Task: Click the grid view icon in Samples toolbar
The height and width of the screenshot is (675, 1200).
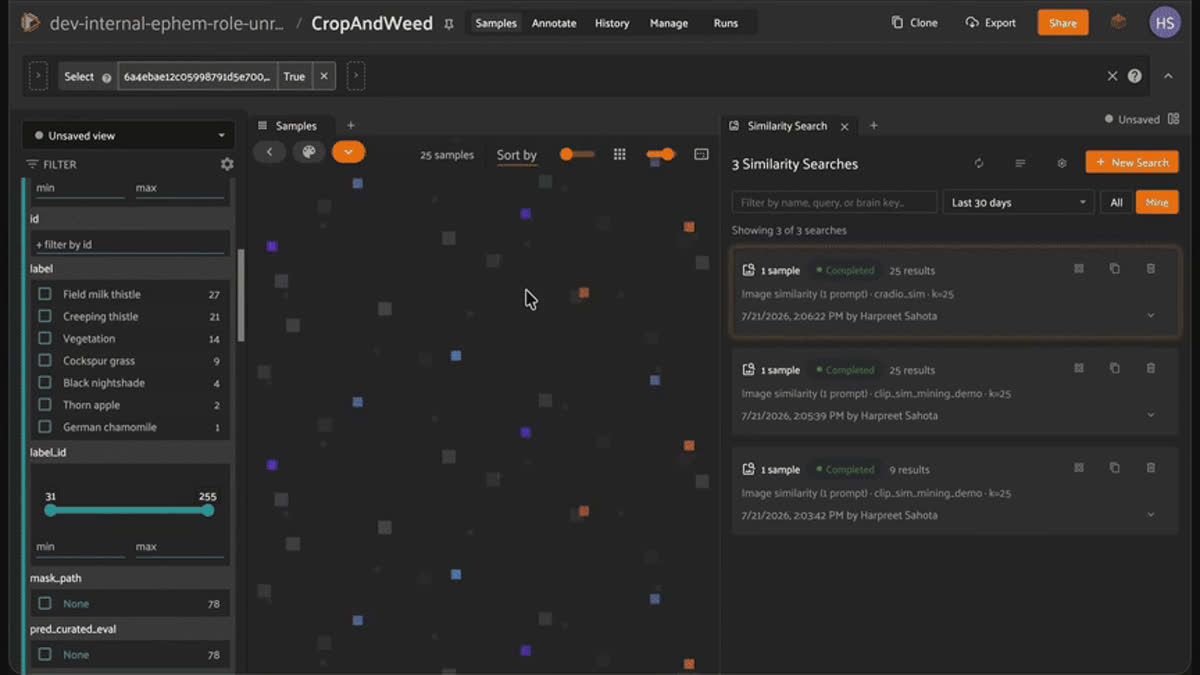Action: coord(620,154)
